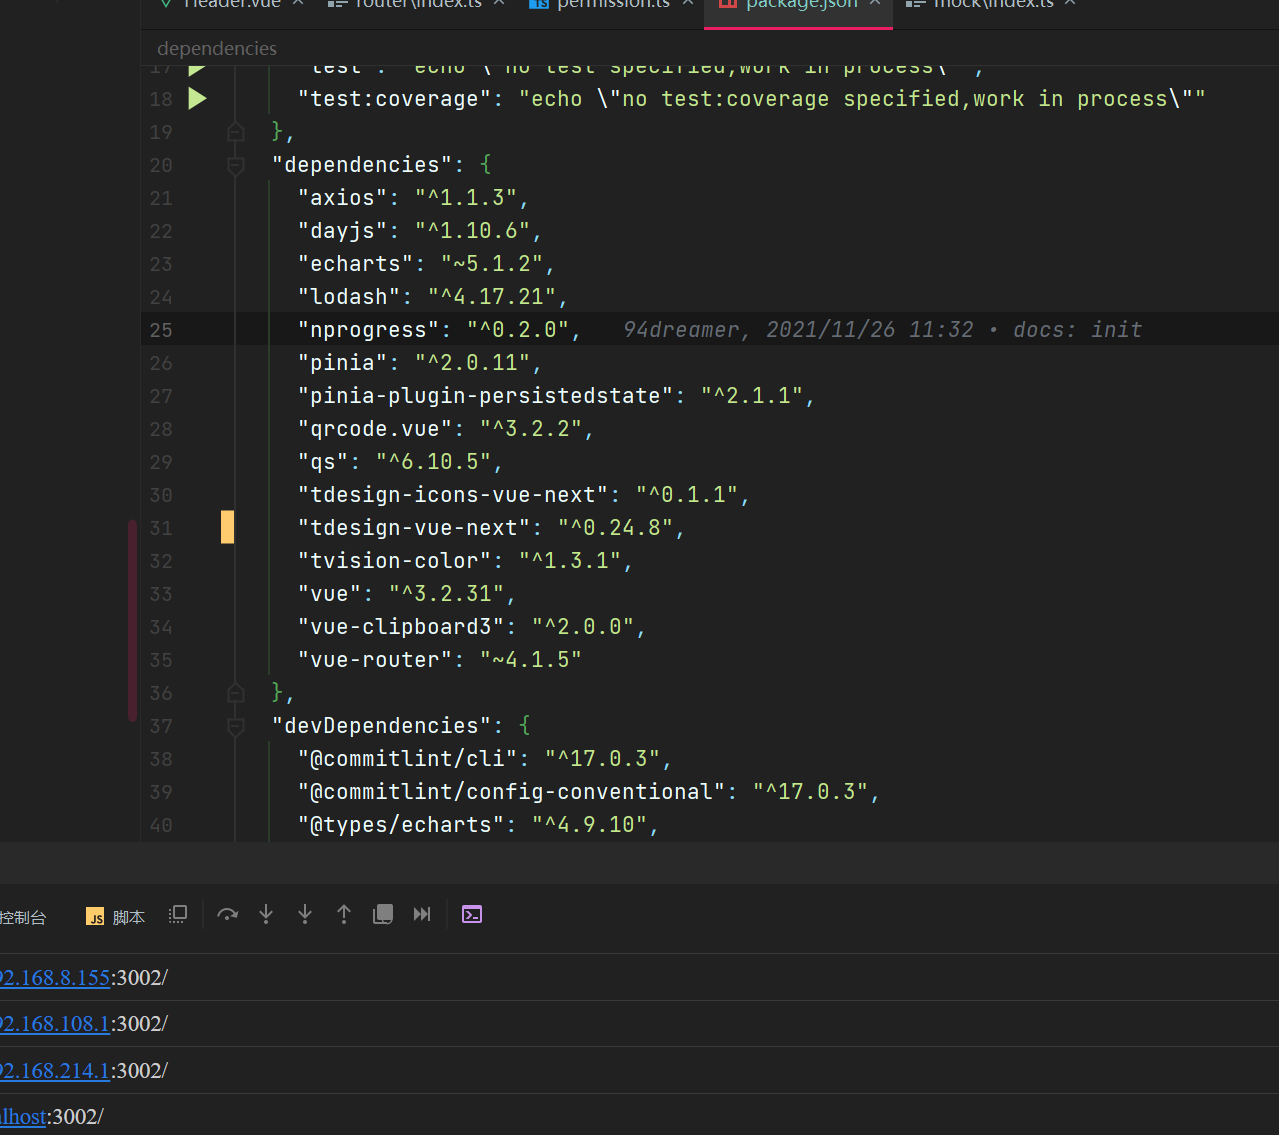Open the dependencies breadcrumb above the editor

click(x=216, y=47)
